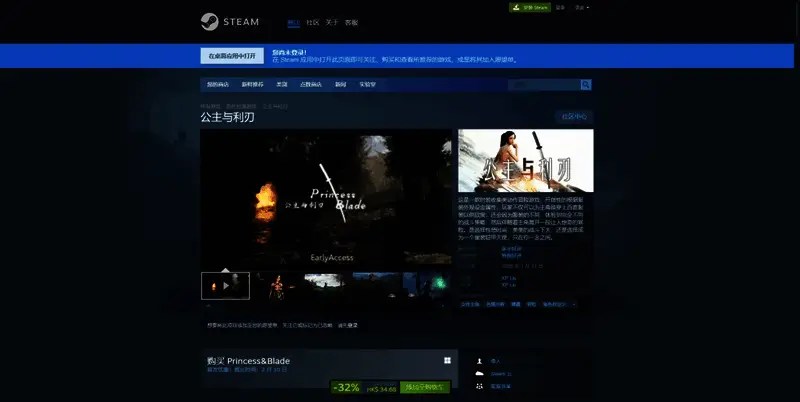Click the family sharing icon
The height and width of the screenshot is (402, 800).
480,386
